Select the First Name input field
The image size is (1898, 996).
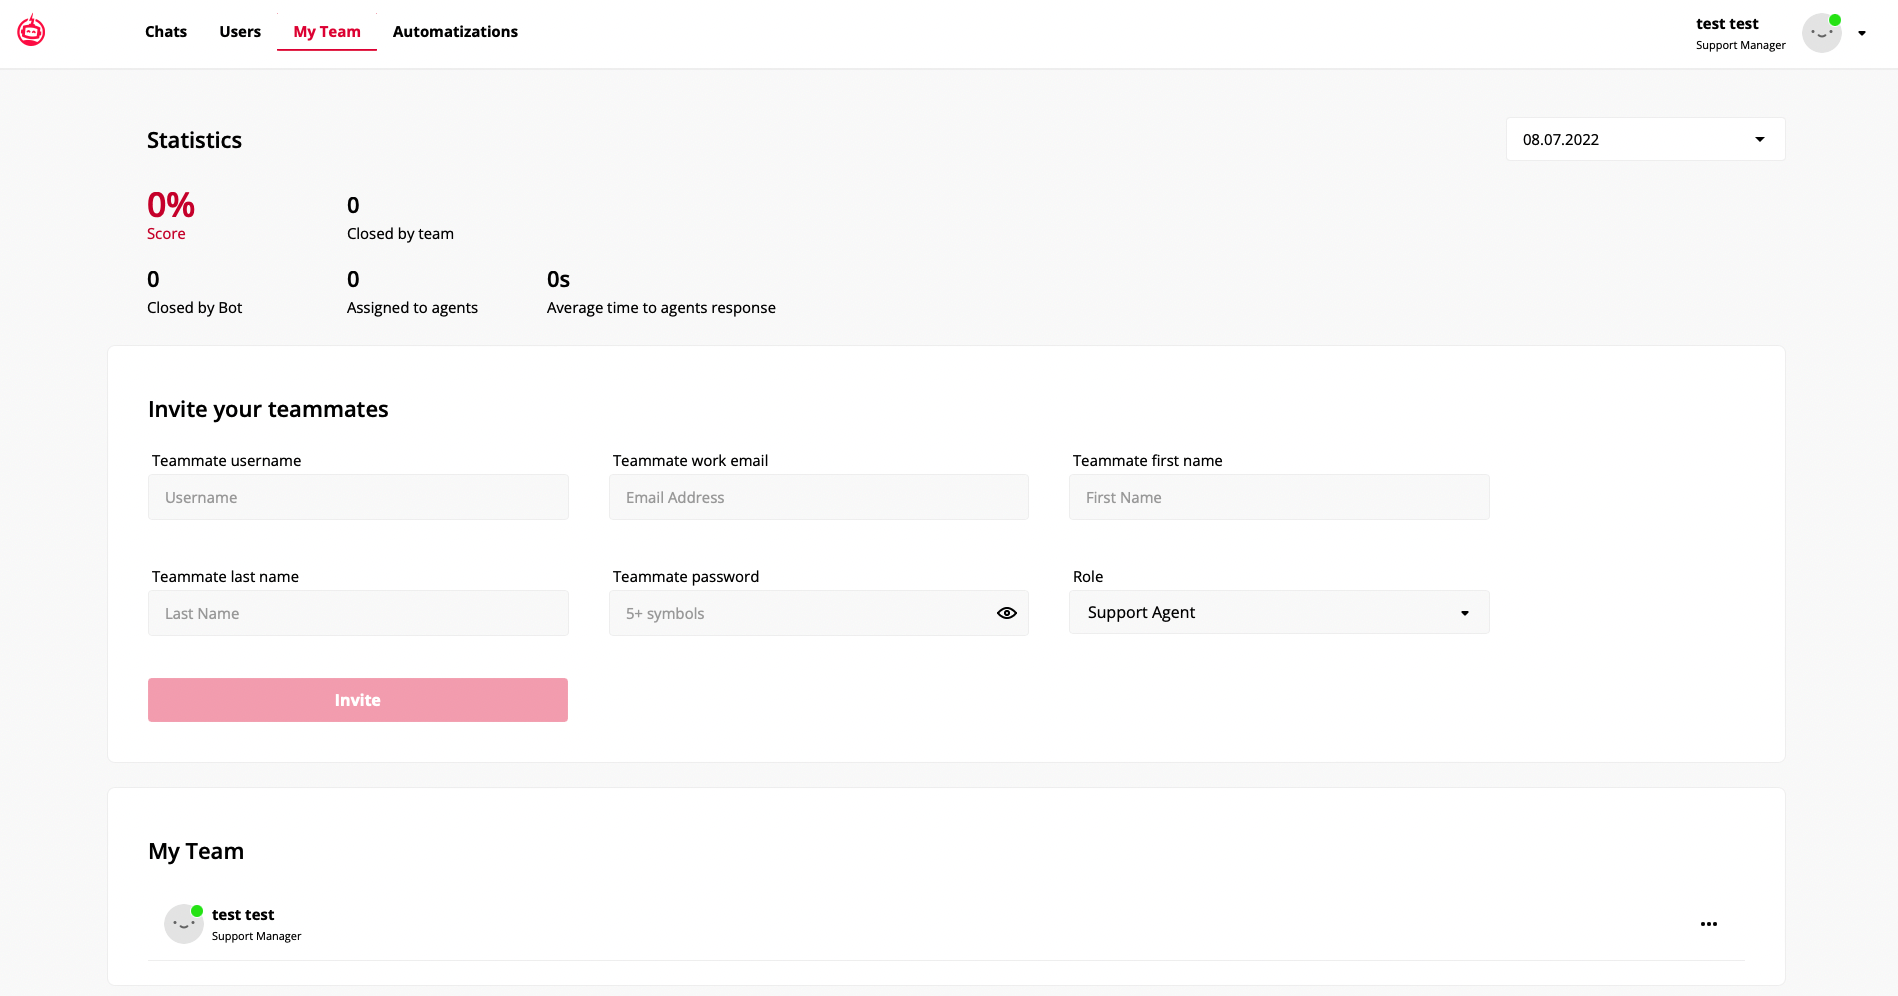point(1279,497)
